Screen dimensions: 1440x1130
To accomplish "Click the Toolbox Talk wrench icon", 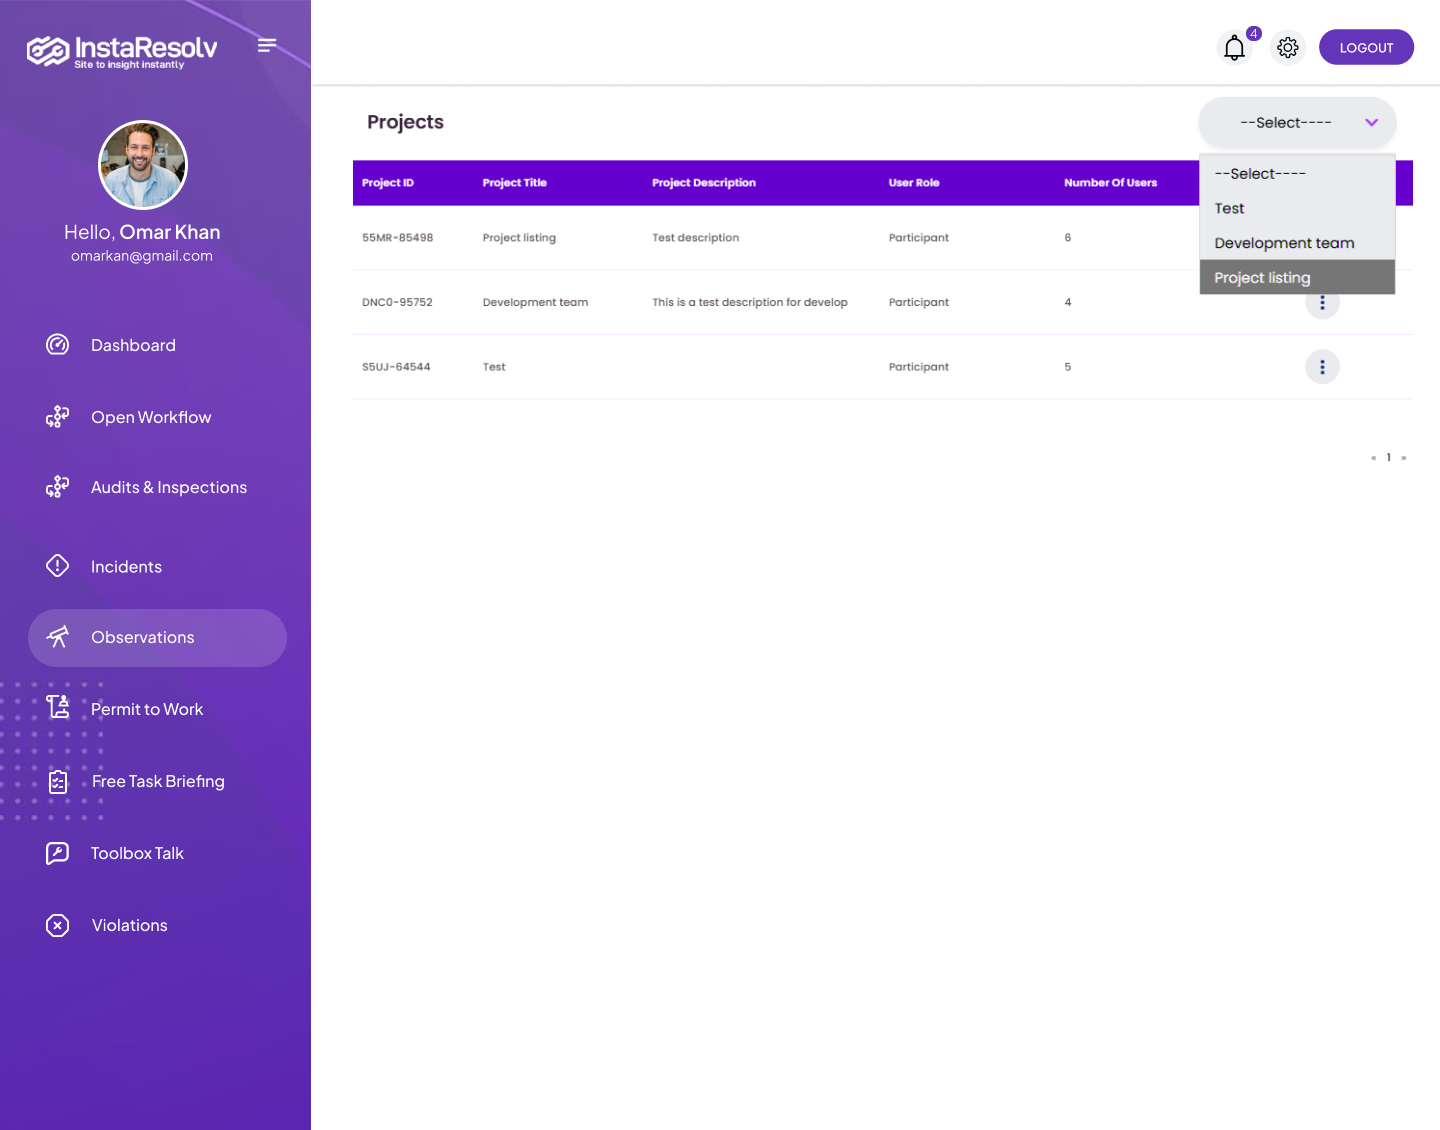I will point(58,853).
